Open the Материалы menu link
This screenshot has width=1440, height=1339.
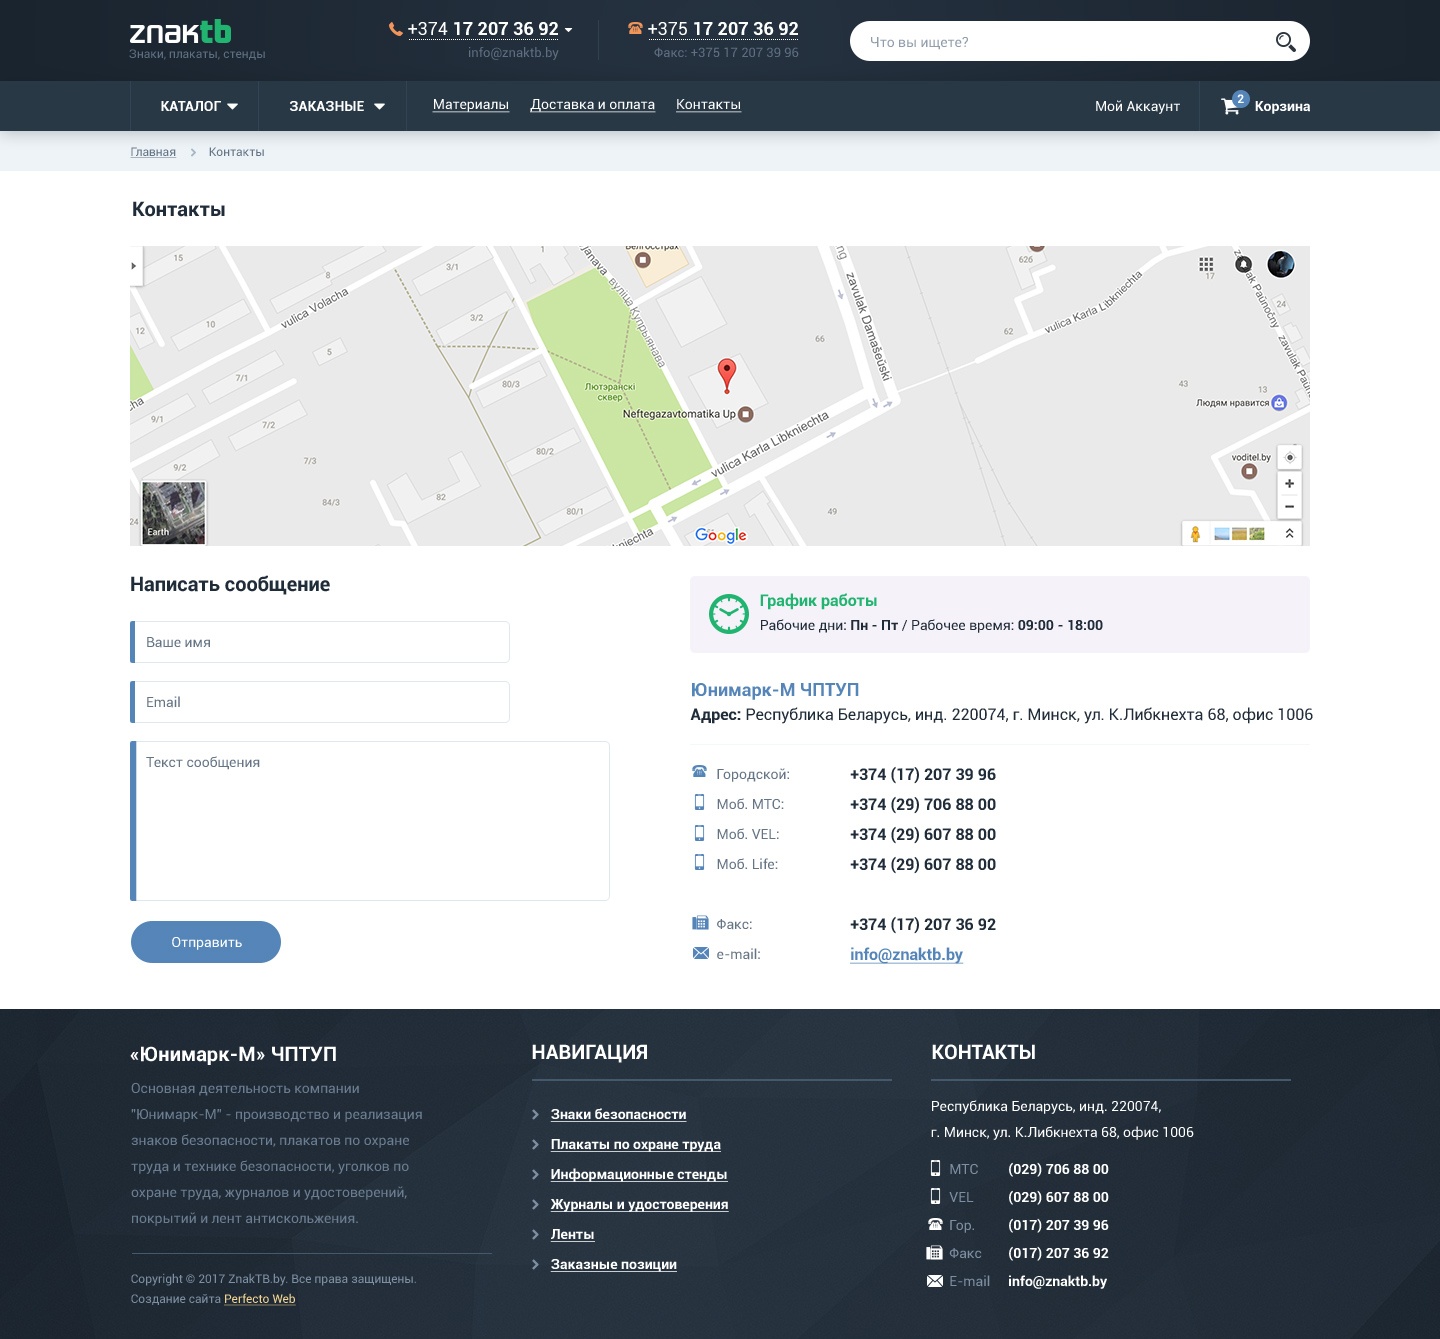click(471, 104)
